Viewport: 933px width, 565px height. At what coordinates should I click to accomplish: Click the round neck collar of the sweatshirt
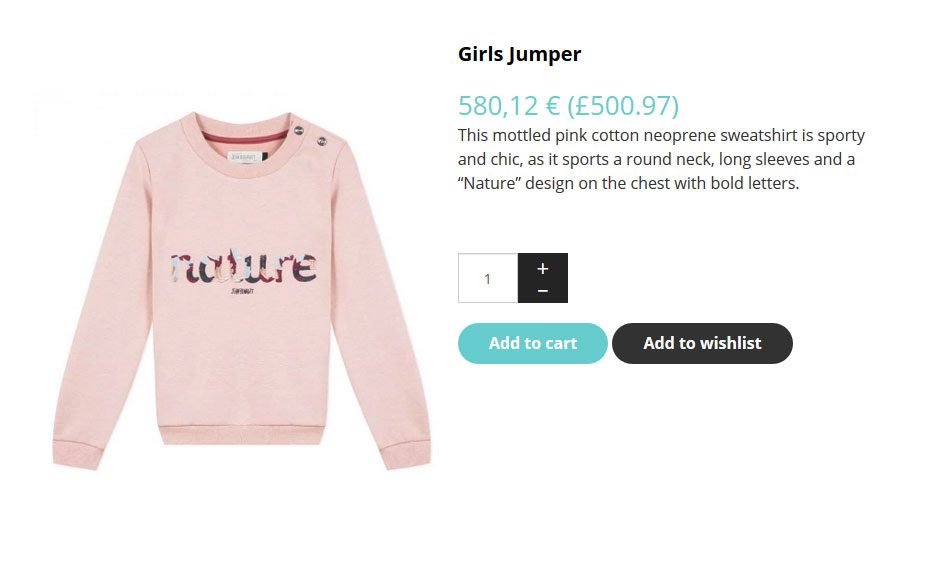(243, 140)
